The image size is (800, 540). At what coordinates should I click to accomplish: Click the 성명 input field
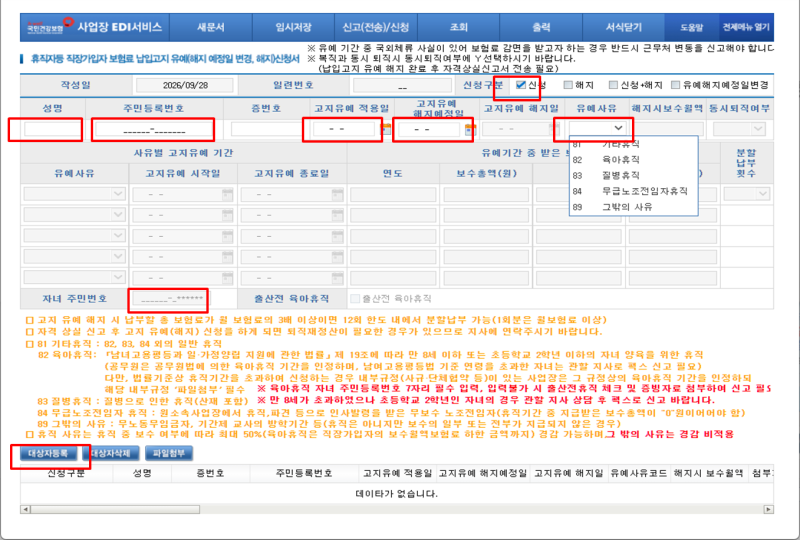[x=52, y=129]
